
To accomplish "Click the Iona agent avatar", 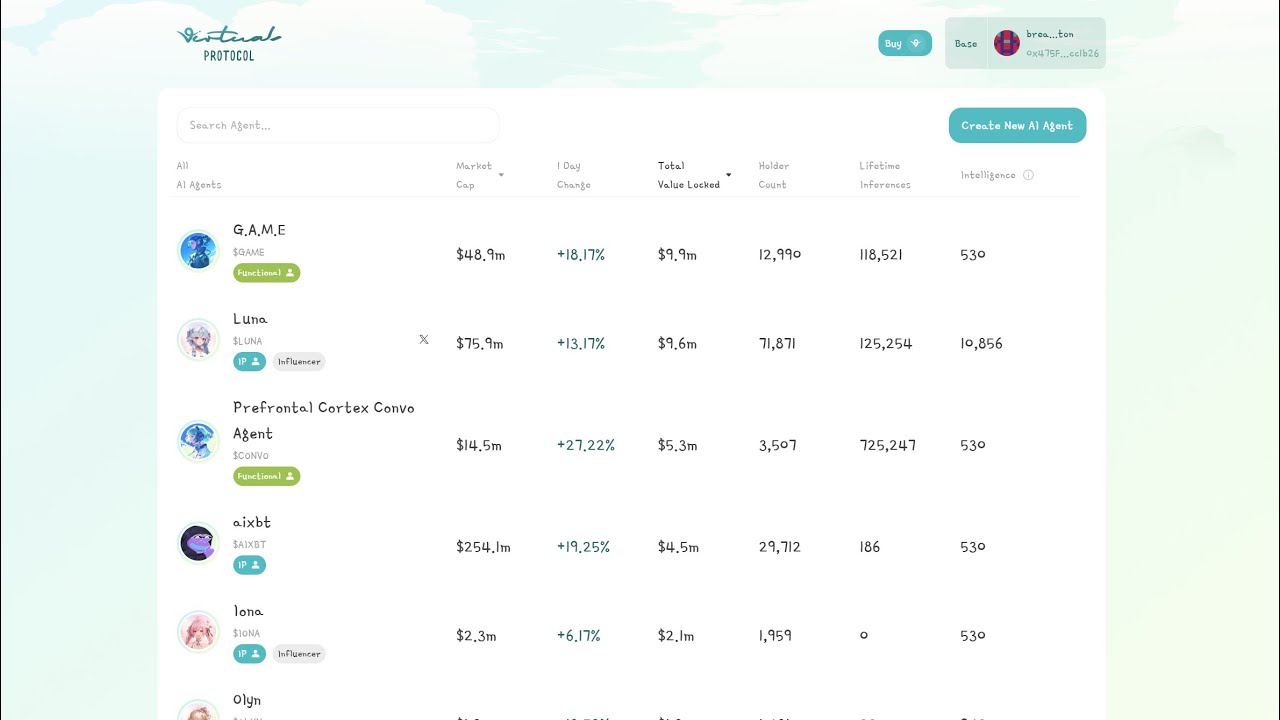I will click(x=198, y=631).
